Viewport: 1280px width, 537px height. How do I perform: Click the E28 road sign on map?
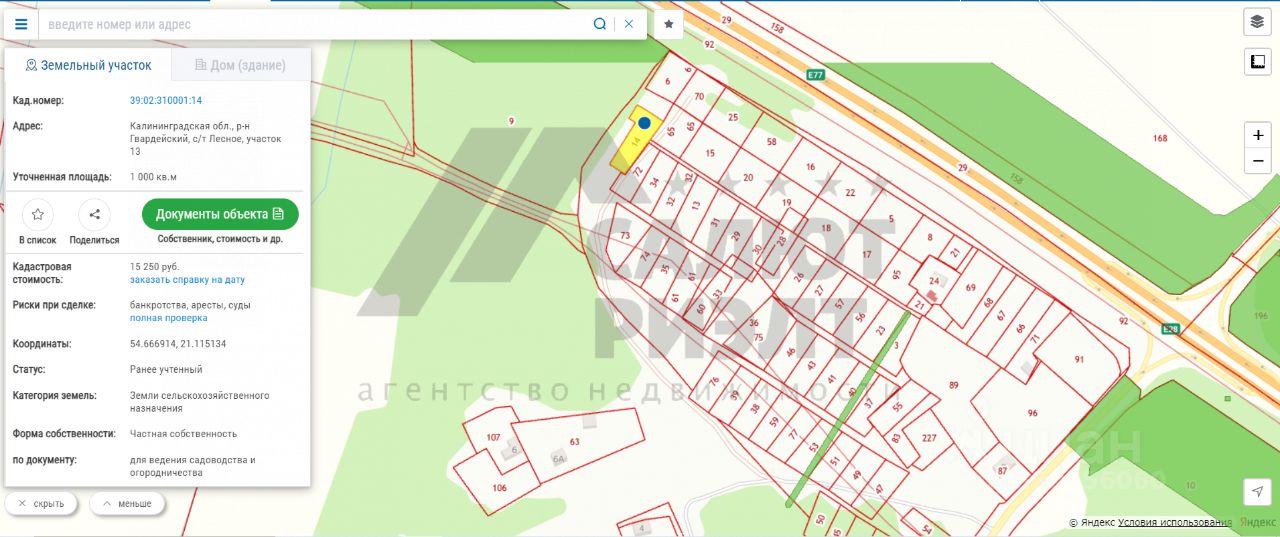[x=1170, y=329]
